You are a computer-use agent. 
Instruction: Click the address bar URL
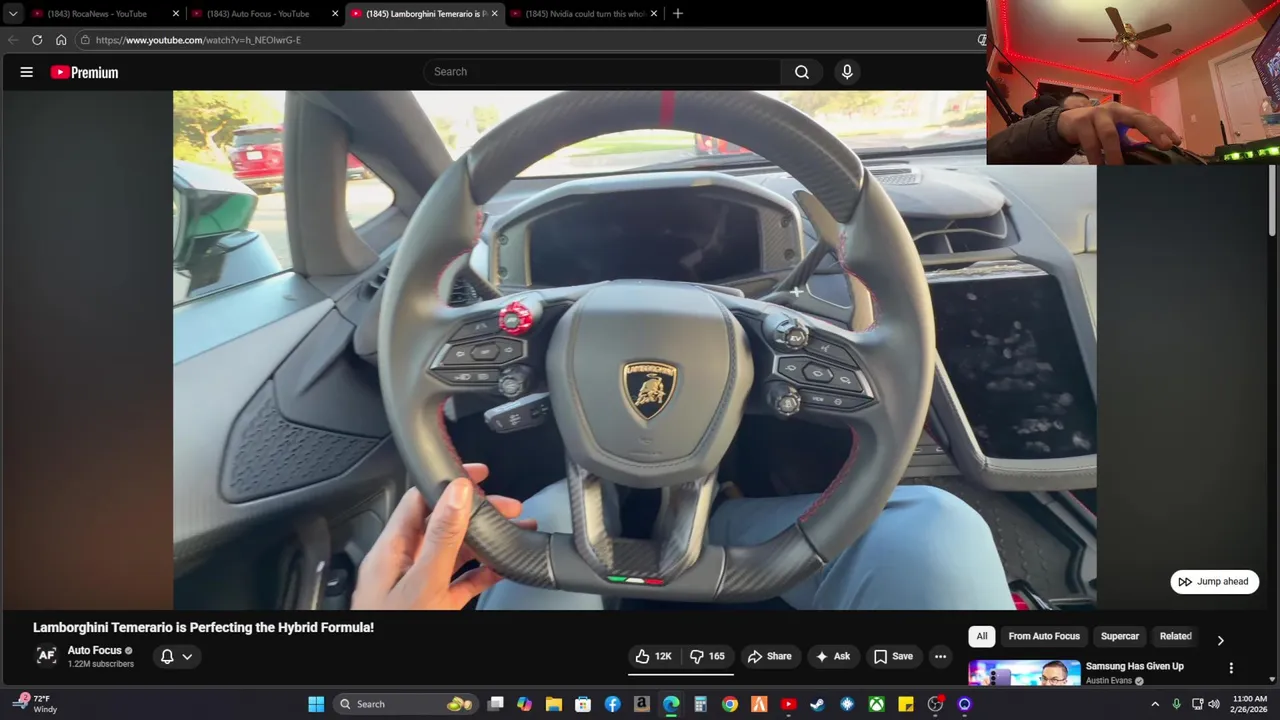pos(198,40)
